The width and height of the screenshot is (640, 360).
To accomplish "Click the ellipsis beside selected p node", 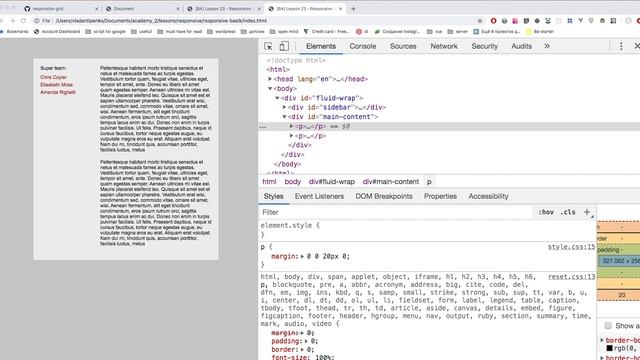I will point(263,127).
